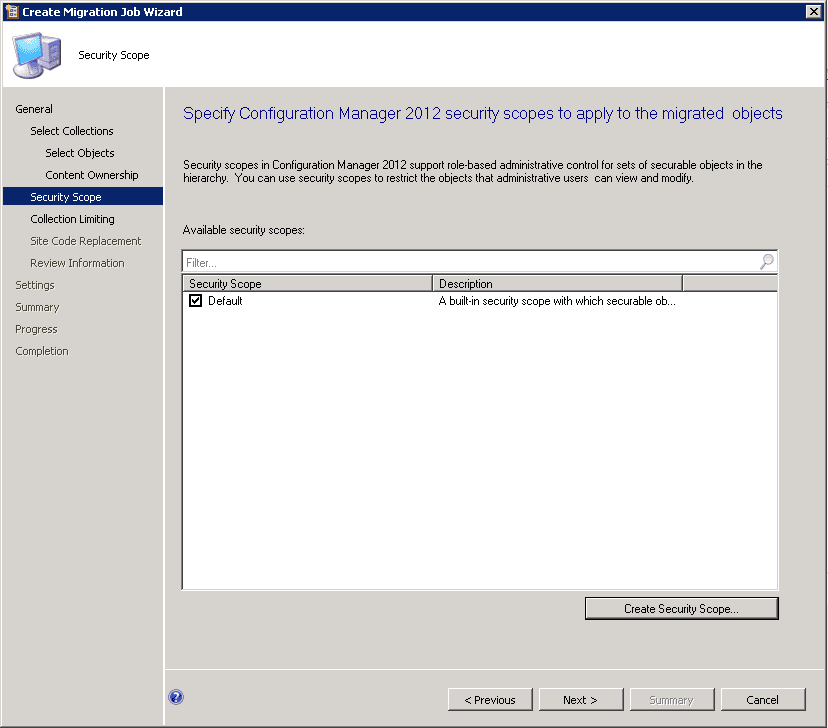828x728 pixels.
Task: Go to the Collection Limiting step
Action: click(72, 219)
